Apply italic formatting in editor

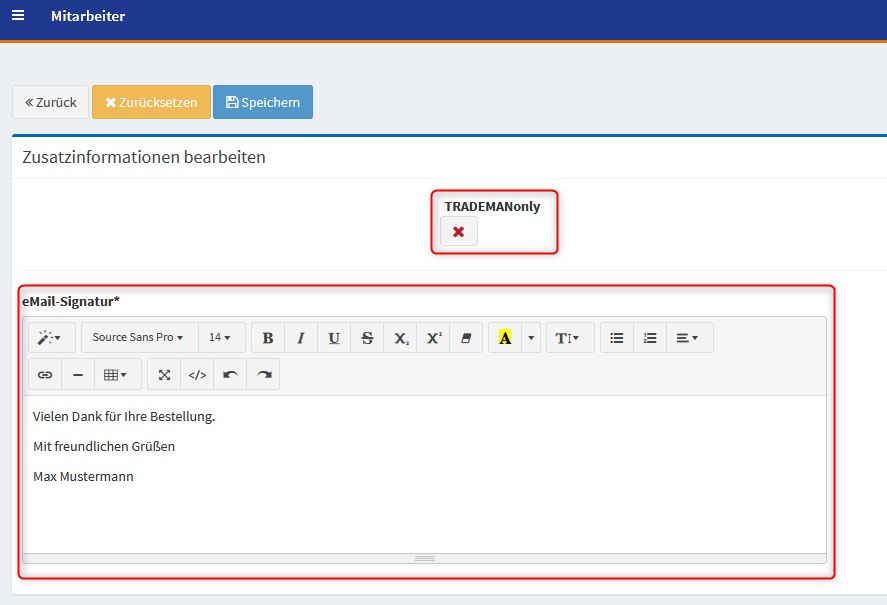click(x=301, y=338)
